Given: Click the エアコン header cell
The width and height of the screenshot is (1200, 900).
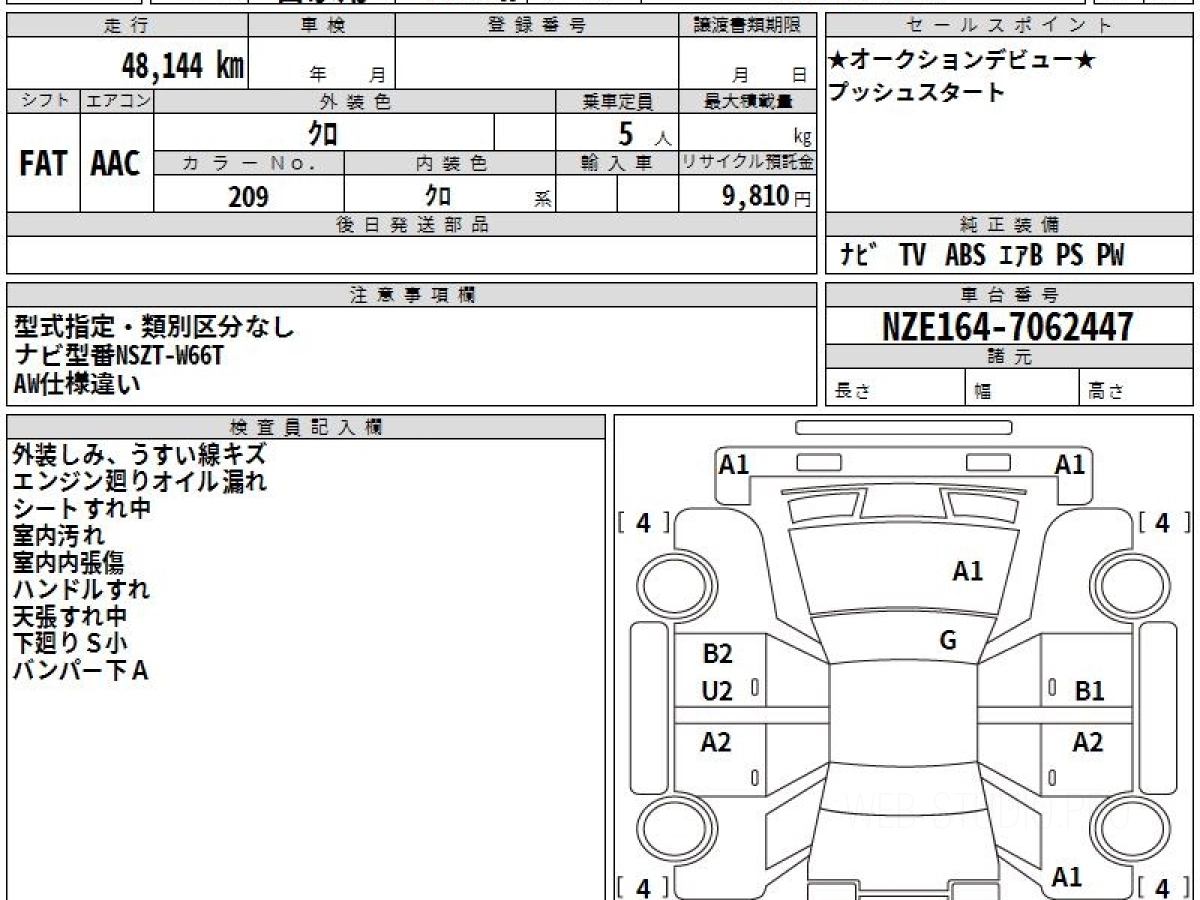Looking at the screenshot, I should pyautogui.click(x=117, y=101).
